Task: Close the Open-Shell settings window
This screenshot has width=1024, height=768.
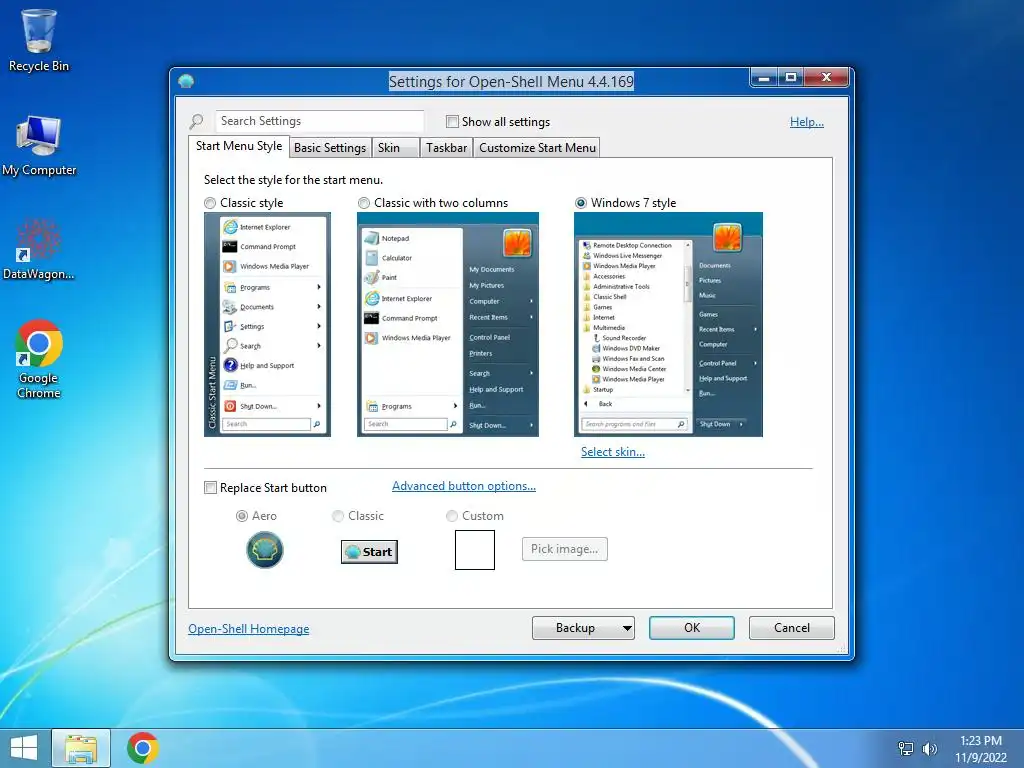Action: 826,78
